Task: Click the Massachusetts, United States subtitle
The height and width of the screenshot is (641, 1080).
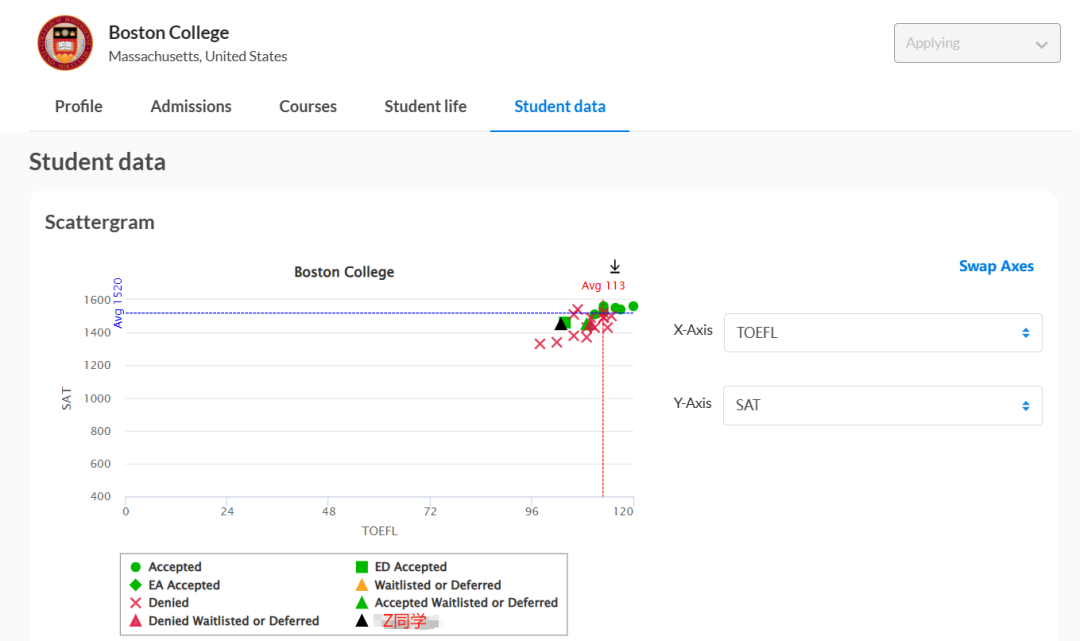Action: pos(198,56)
